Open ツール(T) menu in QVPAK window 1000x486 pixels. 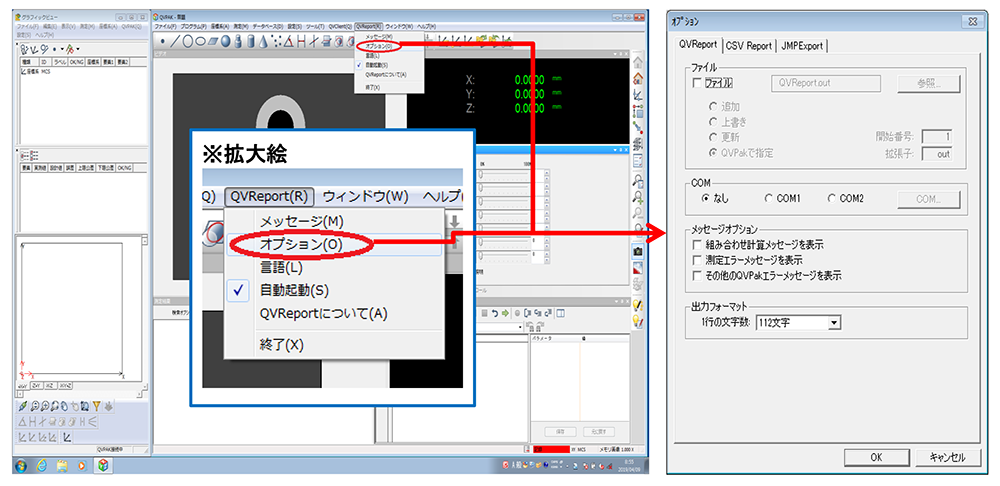[x=315, y=26]
